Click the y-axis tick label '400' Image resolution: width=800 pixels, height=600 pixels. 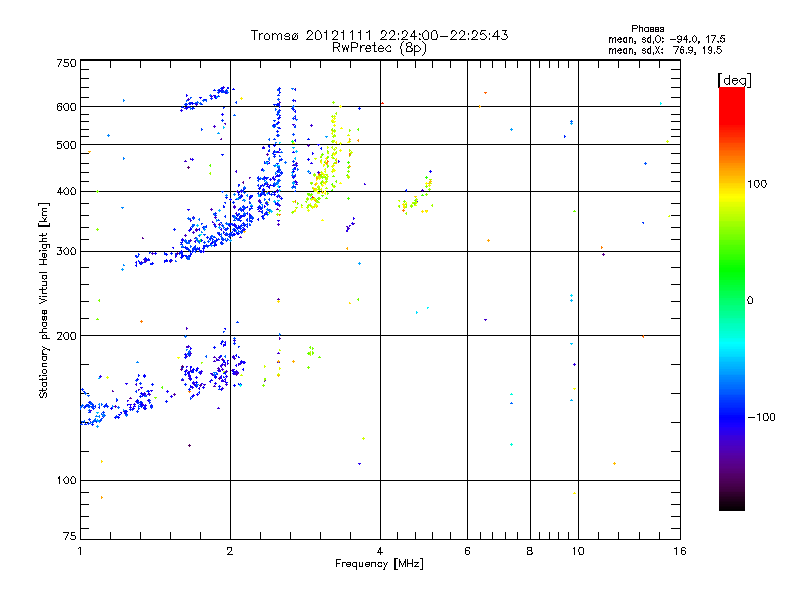tap(66, 192)
